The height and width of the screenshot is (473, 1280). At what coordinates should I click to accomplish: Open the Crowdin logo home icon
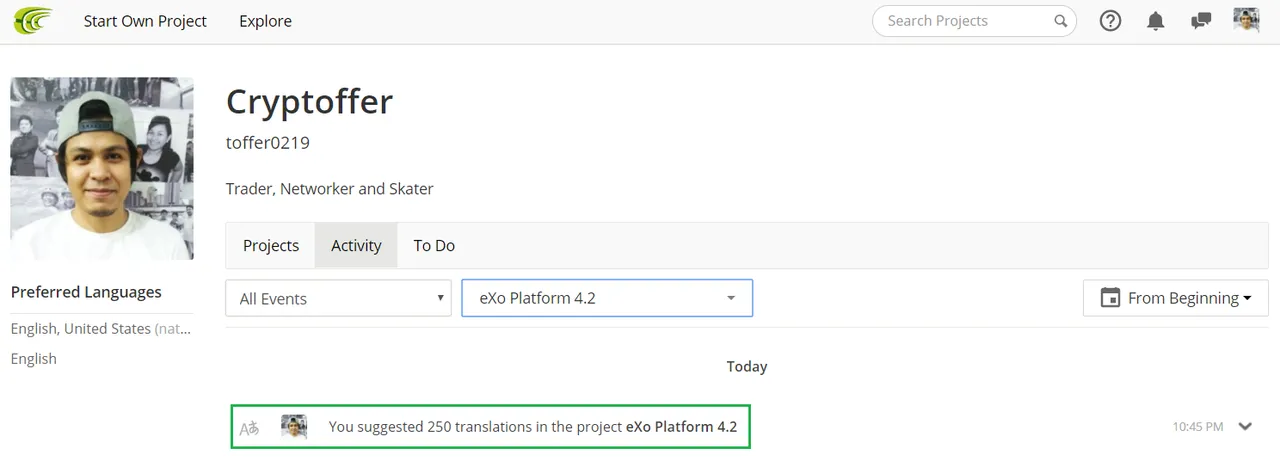pyautogui.click(x=32, y=21)
